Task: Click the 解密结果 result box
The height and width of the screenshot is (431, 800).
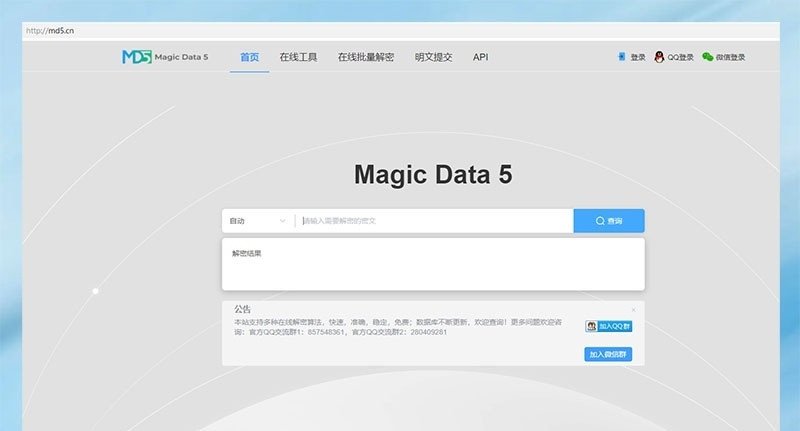Action: (433, 264)
